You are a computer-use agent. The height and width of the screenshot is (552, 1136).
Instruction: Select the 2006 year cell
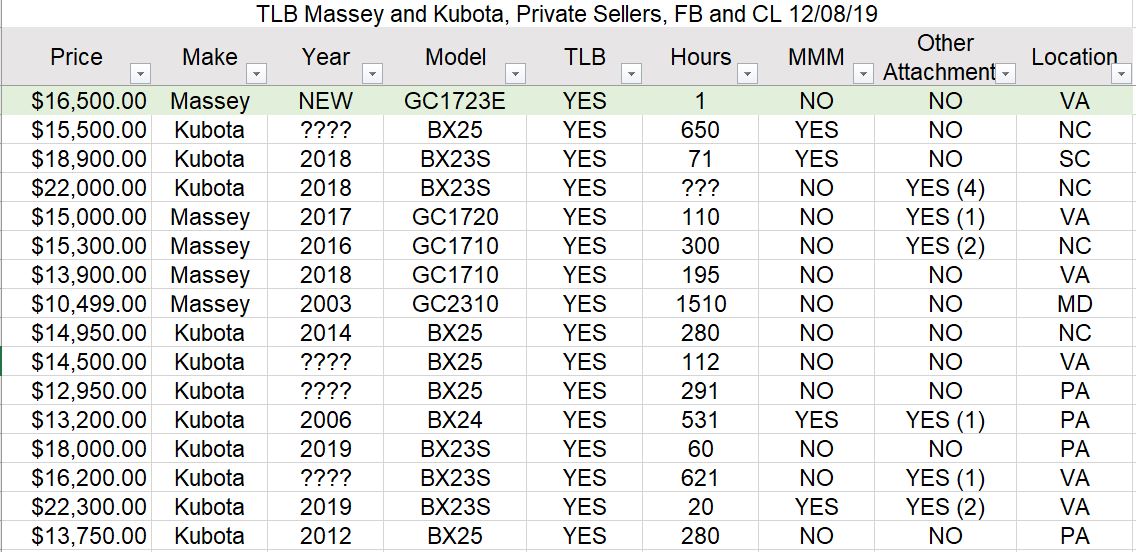(326, 419)
